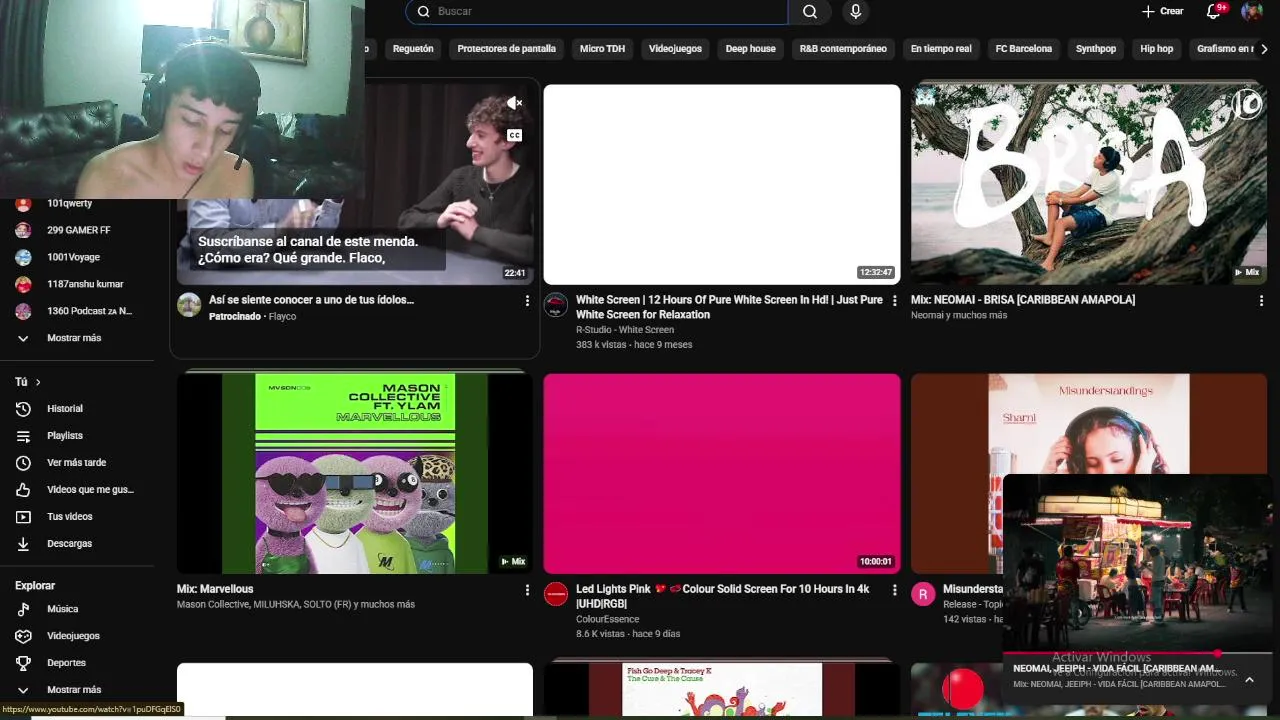Open Led Lights Pink video thumbnail

pos(722,473)
